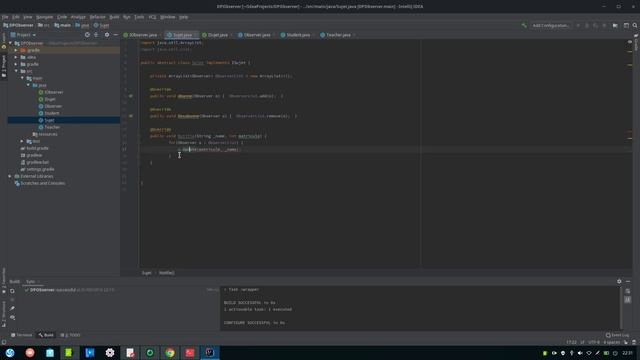Open the File menu
This screenshot has width=640, height=360.
5,17
